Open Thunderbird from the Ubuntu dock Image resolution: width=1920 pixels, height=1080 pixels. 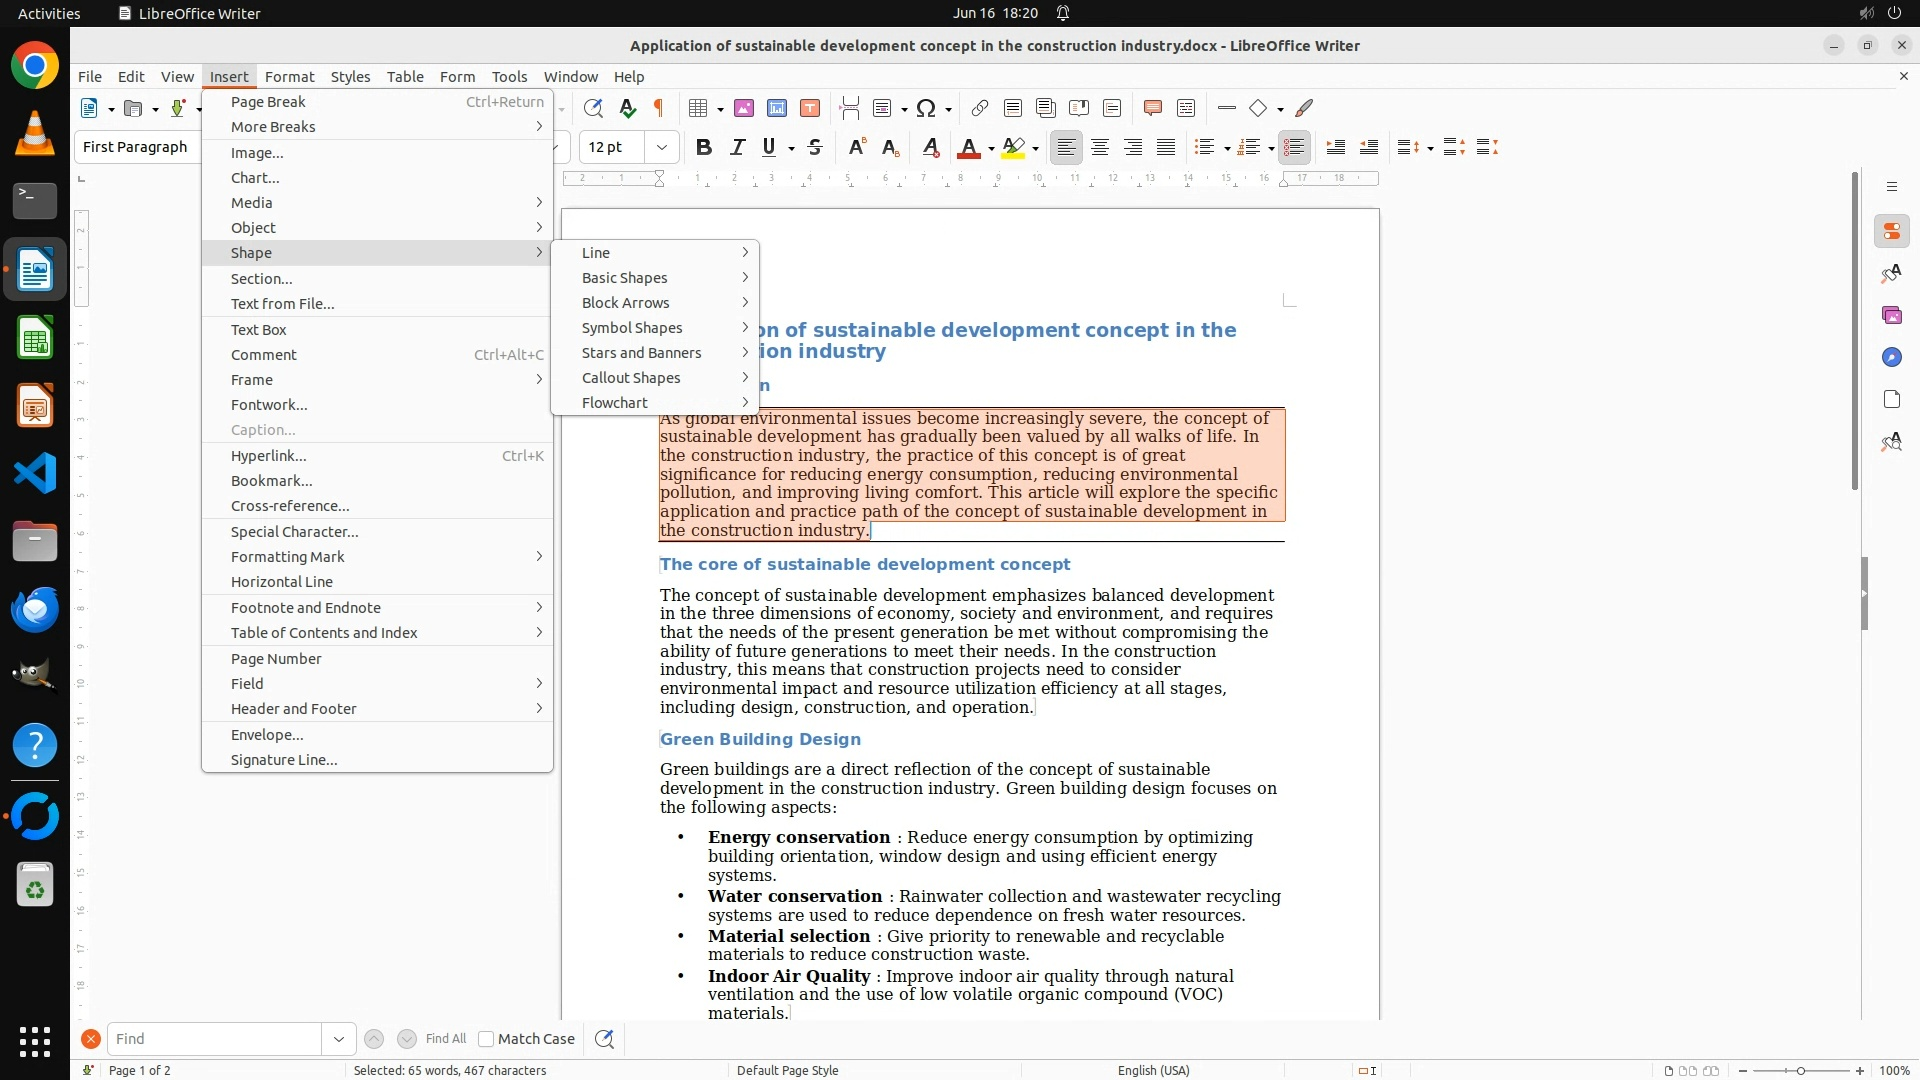[35, 609]
